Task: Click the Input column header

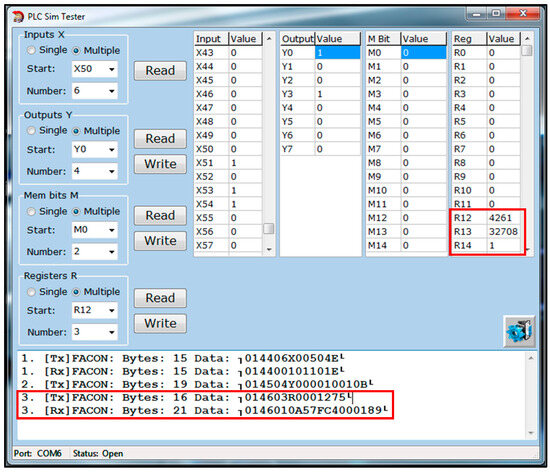Action: [211, 39]
